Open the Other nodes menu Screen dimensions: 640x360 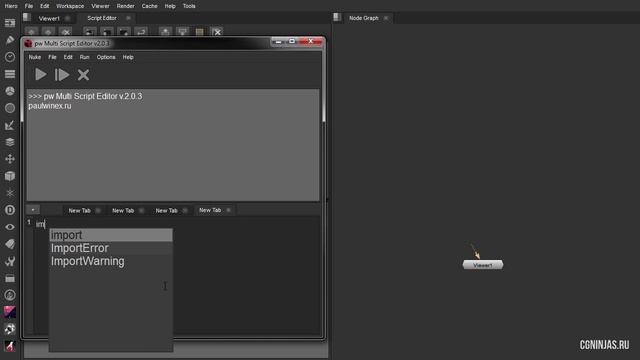tap(10, 278)
